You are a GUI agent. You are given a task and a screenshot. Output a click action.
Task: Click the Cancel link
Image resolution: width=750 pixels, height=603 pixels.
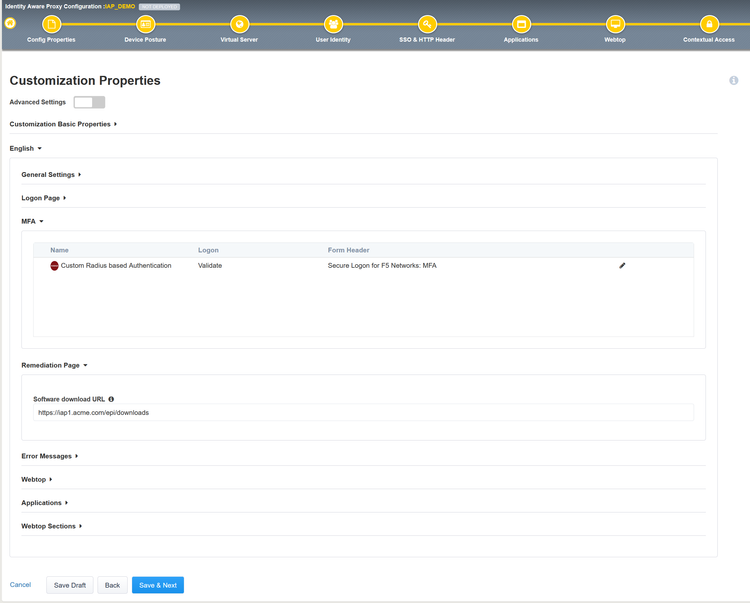[20, 585]
